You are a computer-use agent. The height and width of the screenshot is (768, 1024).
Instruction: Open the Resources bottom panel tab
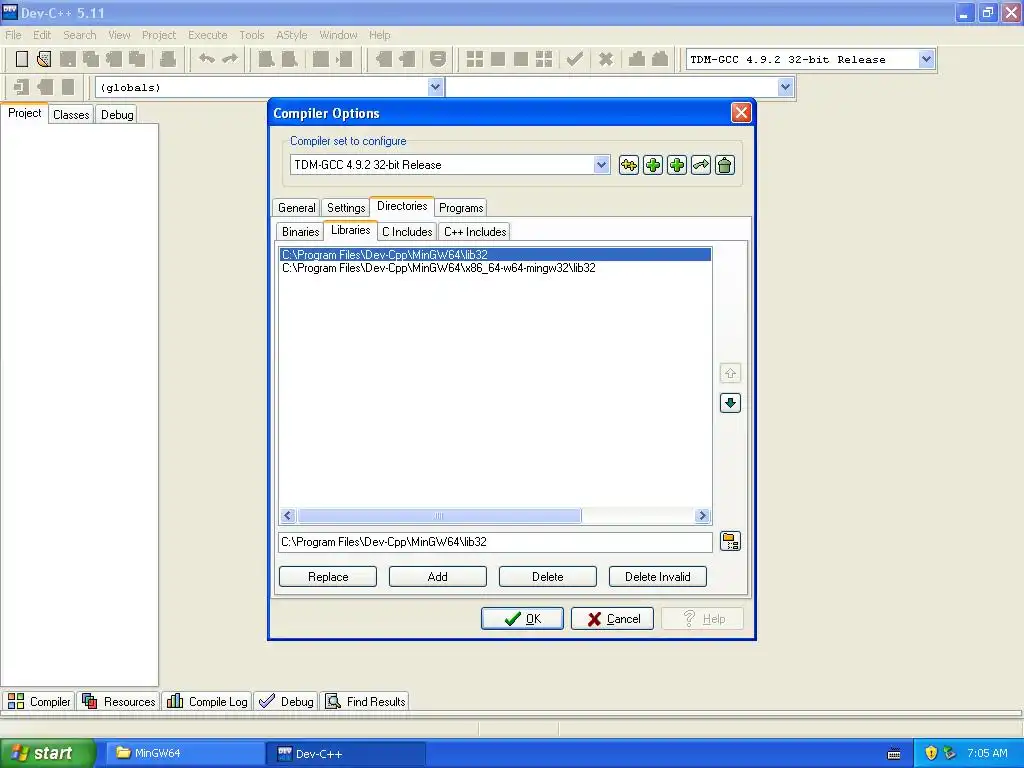pos(119,701)
